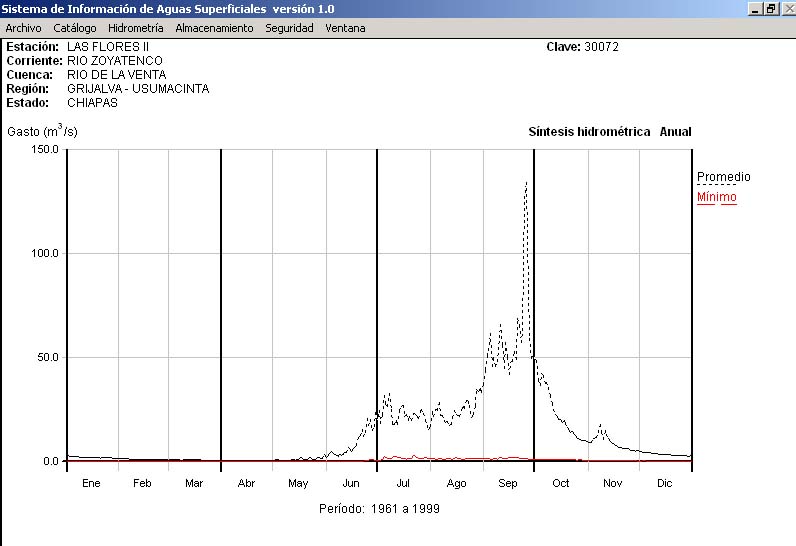
Task: Close the application window
Action: pos(786,8)
